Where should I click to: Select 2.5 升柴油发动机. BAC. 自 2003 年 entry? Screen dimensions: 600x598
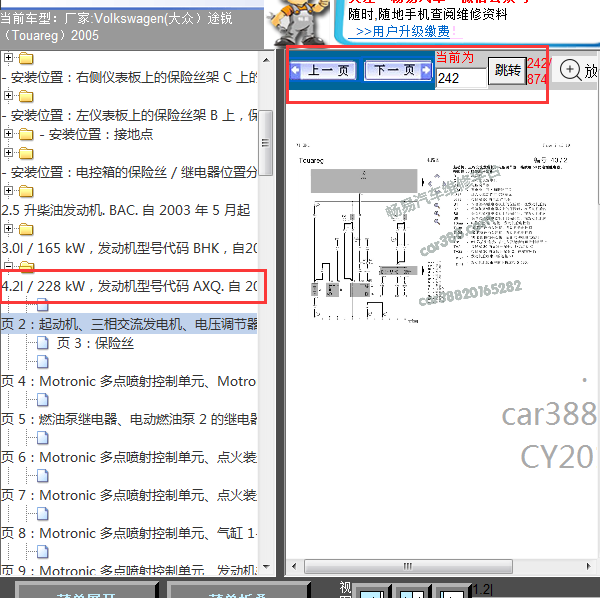(x=126, y=210)
